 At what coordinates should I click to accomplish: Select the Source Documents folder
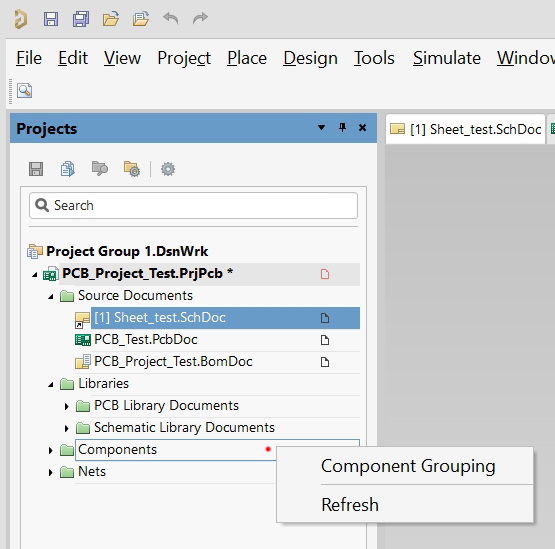pos(135,296)
